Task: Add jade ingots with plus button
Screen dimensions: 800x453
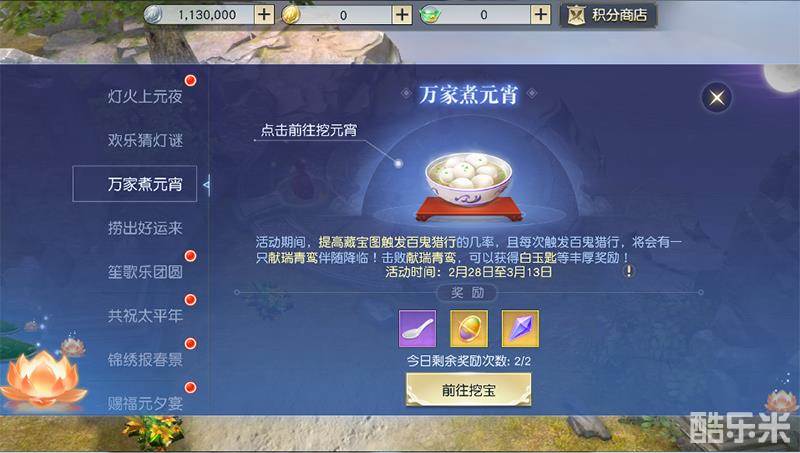Action: tap(540, 15)
